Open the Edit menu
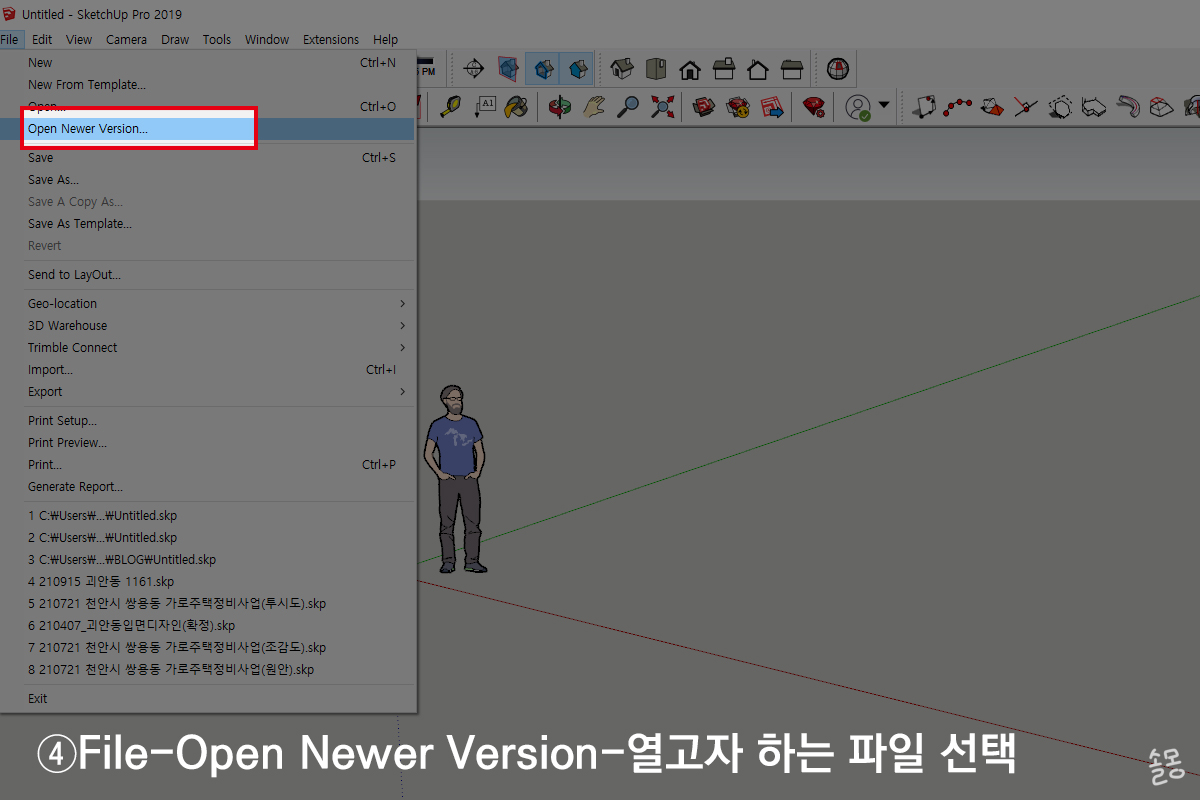 pos(42,39)
